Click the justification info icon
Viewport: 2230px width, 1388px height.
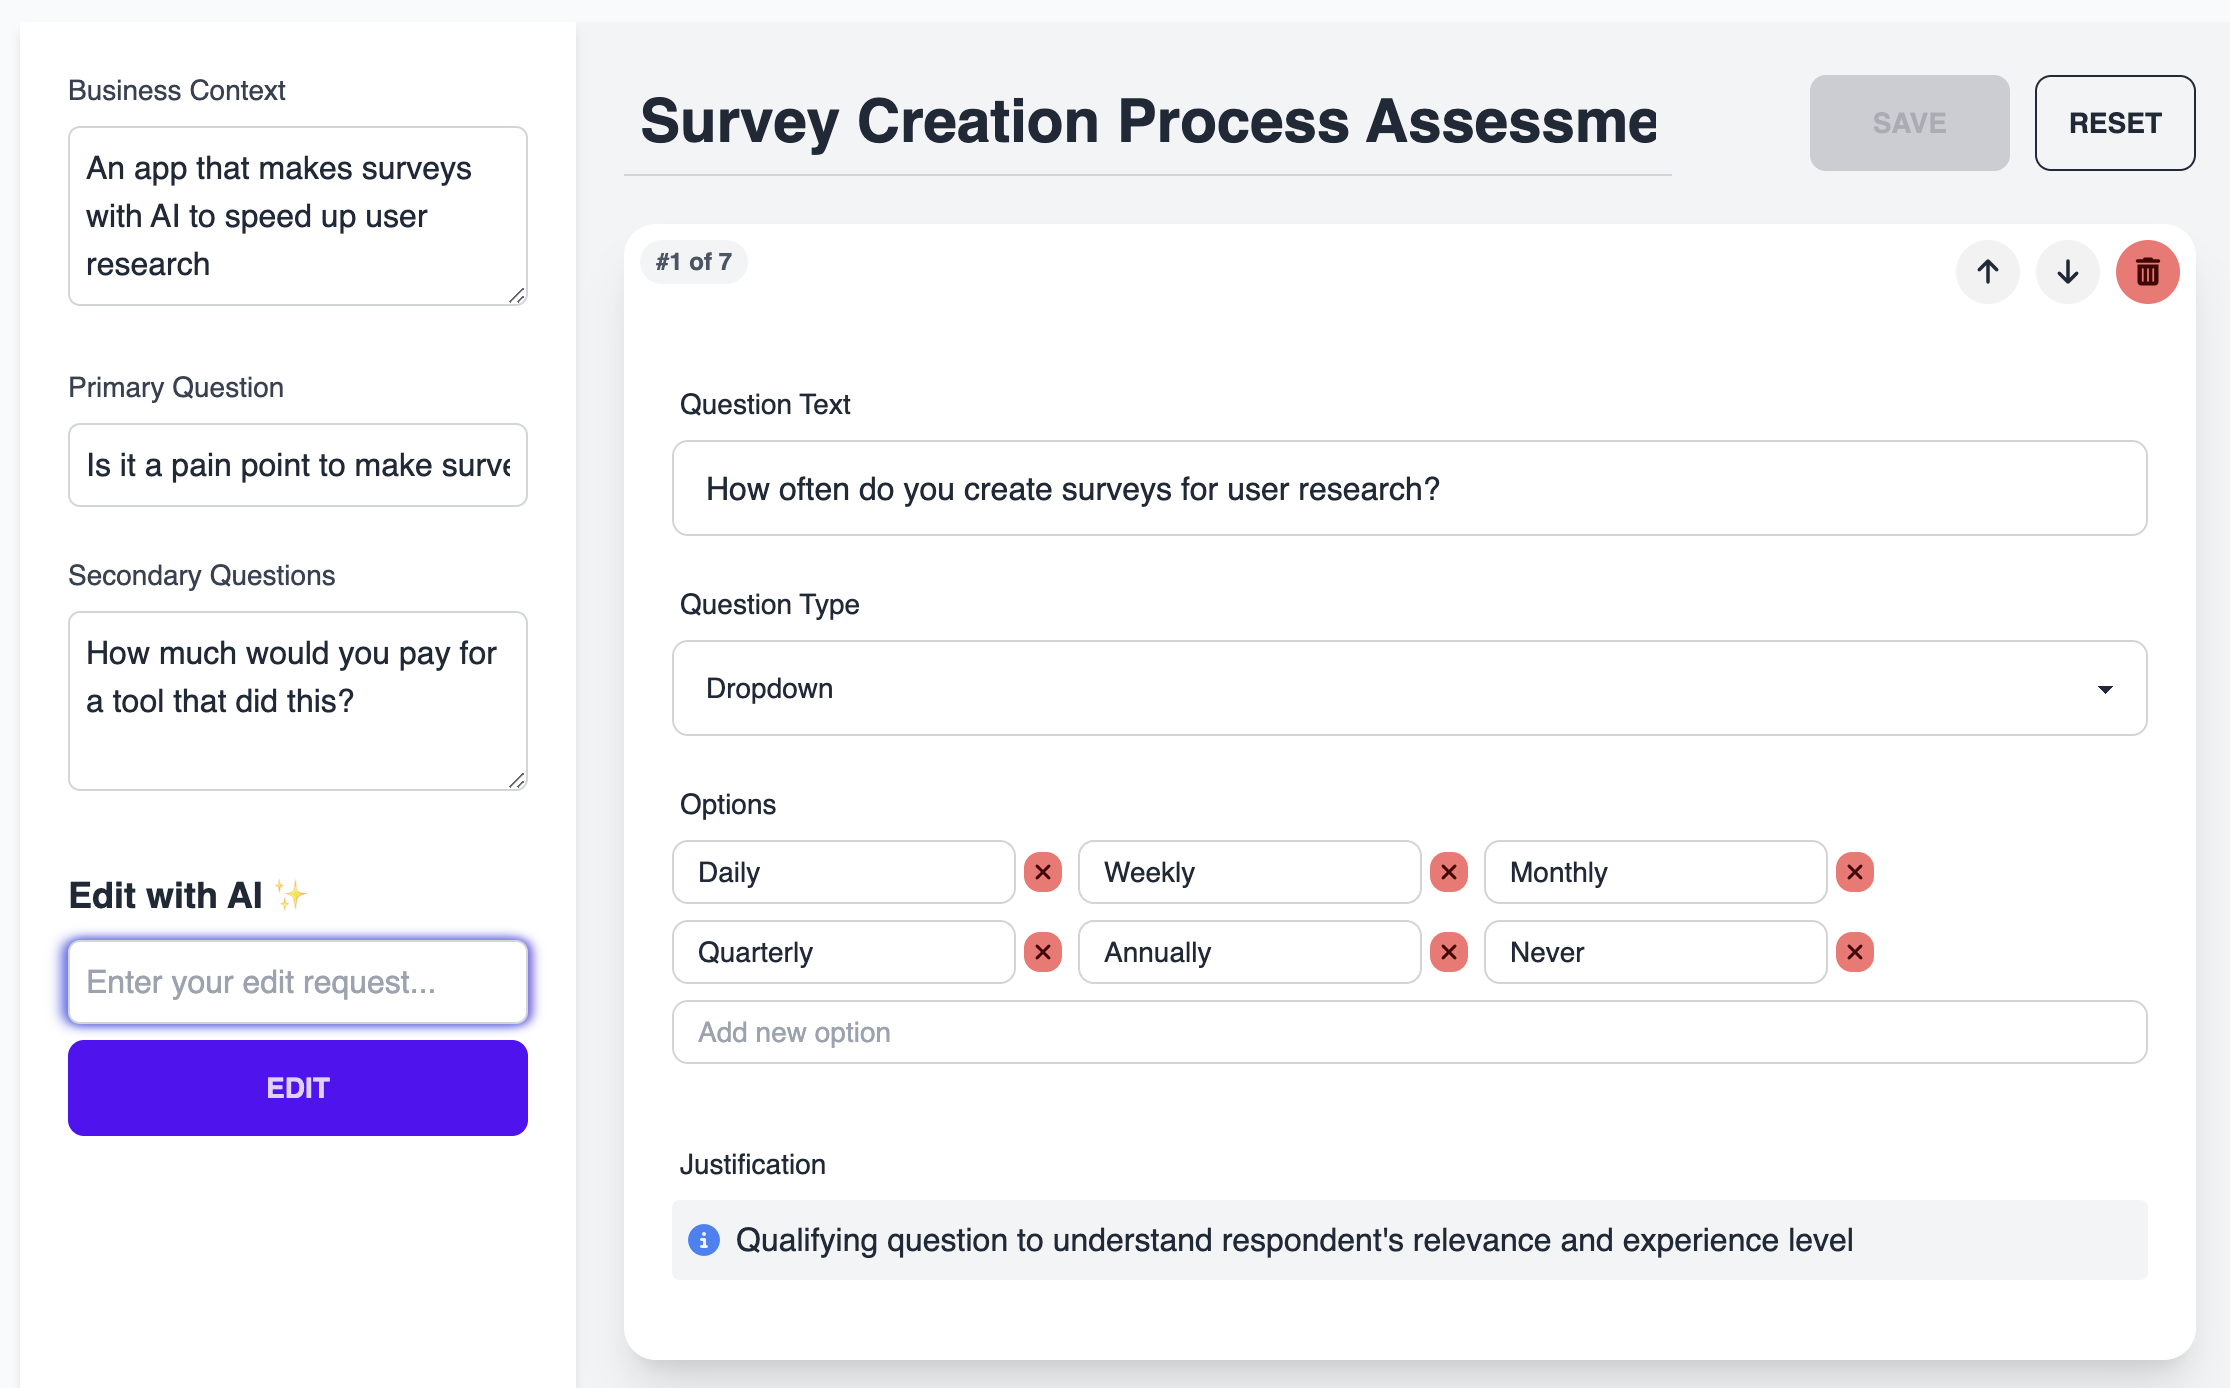[704, 1240]
